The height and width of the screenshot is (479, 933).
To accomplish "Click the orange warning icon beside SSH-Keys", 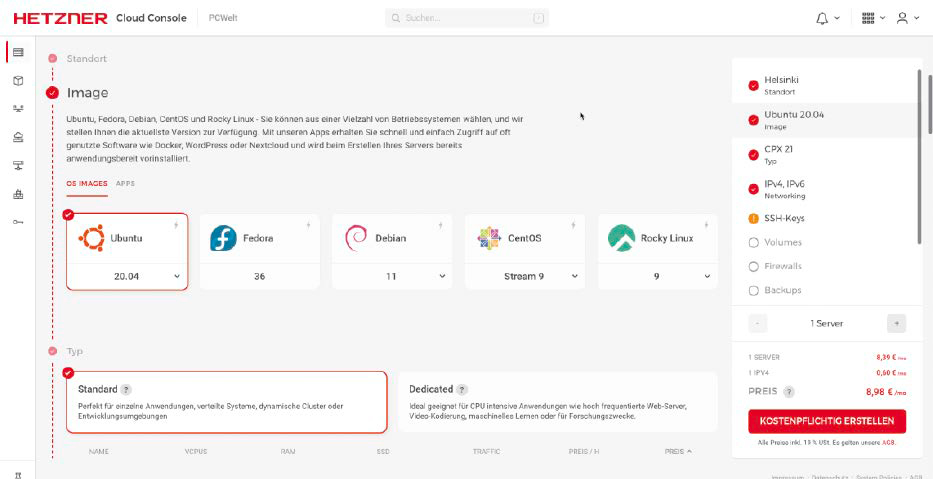I will (x=753, y=219).
